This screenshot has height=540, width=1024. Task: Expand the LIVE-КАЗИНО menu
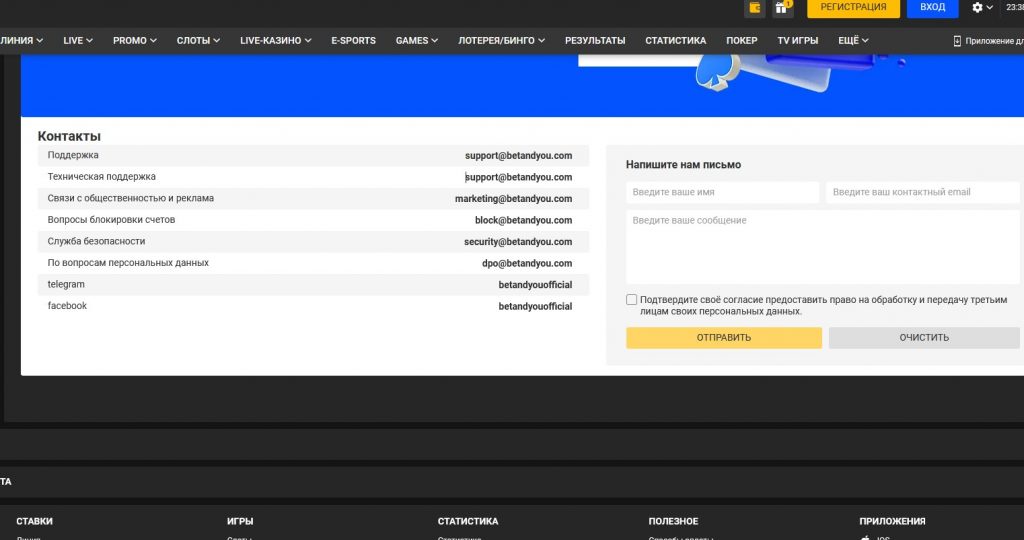pos(275,40)
